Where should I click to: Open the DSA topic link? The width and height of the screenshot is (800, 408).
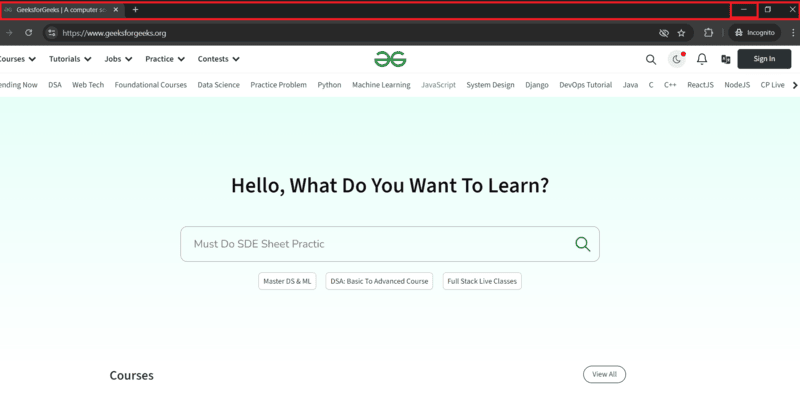coord(55,85)
